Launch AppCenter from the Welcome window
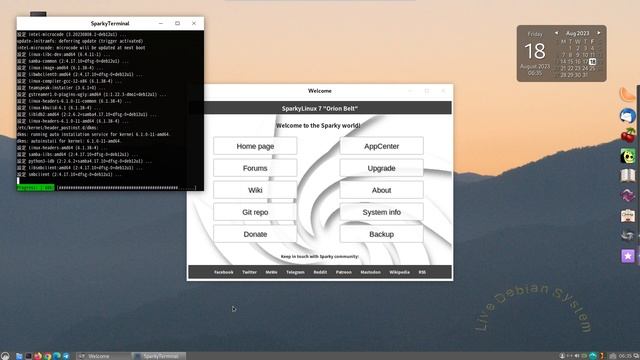640x360 pixels. click(x=382, y=146)
